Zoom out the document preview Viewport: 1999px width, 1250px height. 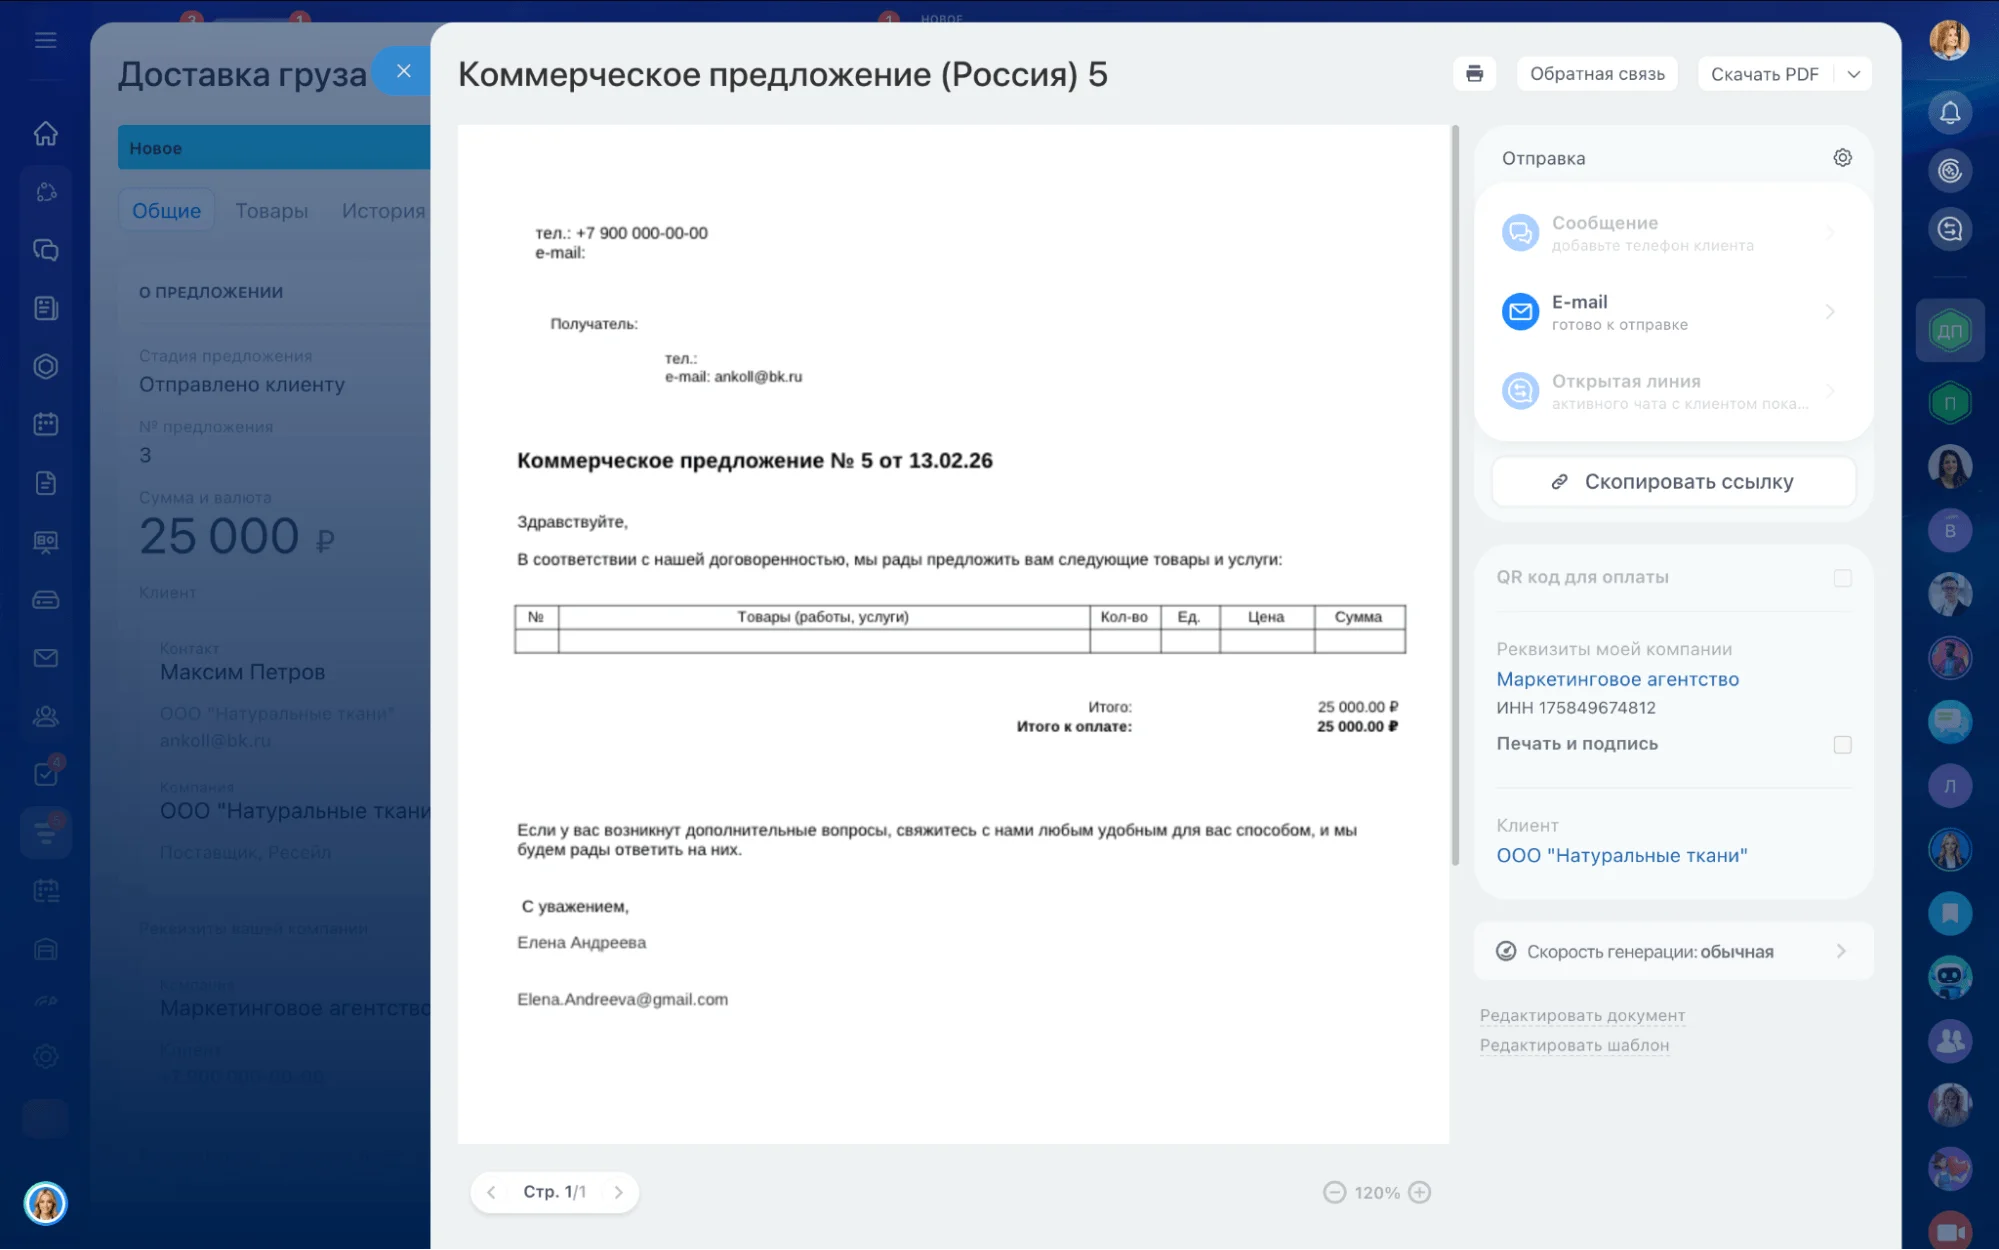[1334, 1192]
